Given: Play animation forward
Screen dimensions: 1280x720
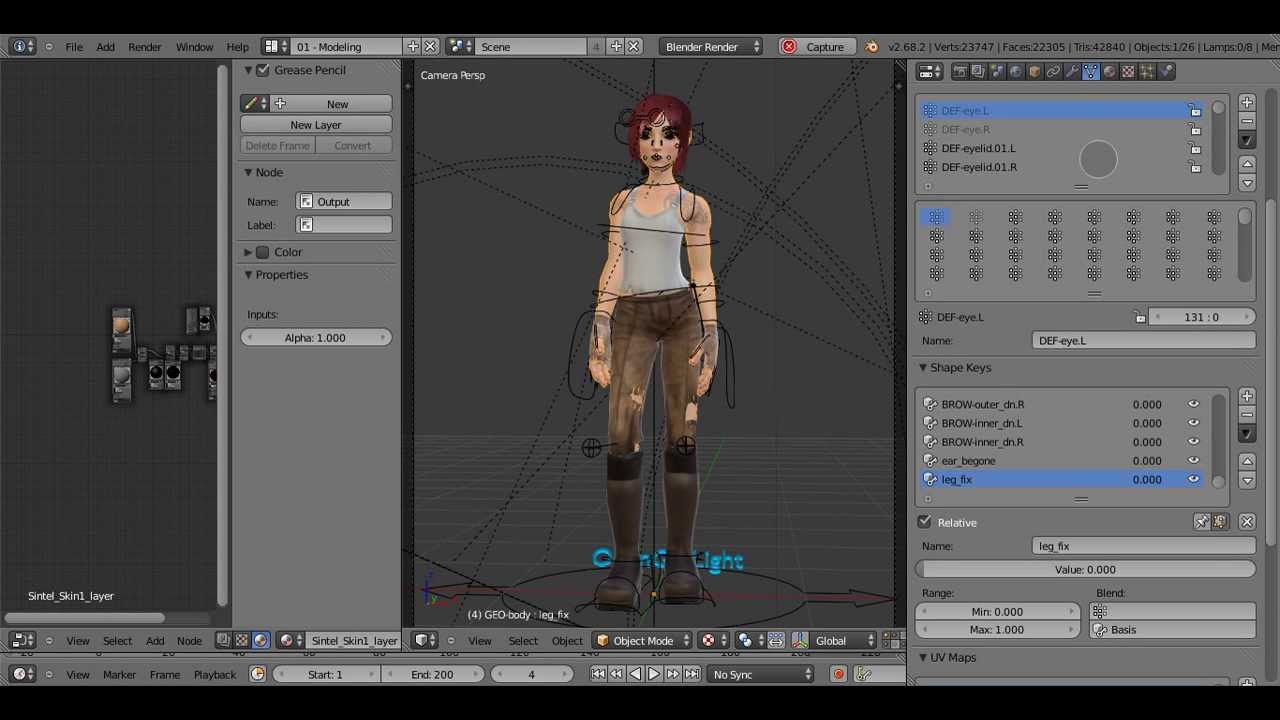Looking at the screenshot, I should click(654, 674).
